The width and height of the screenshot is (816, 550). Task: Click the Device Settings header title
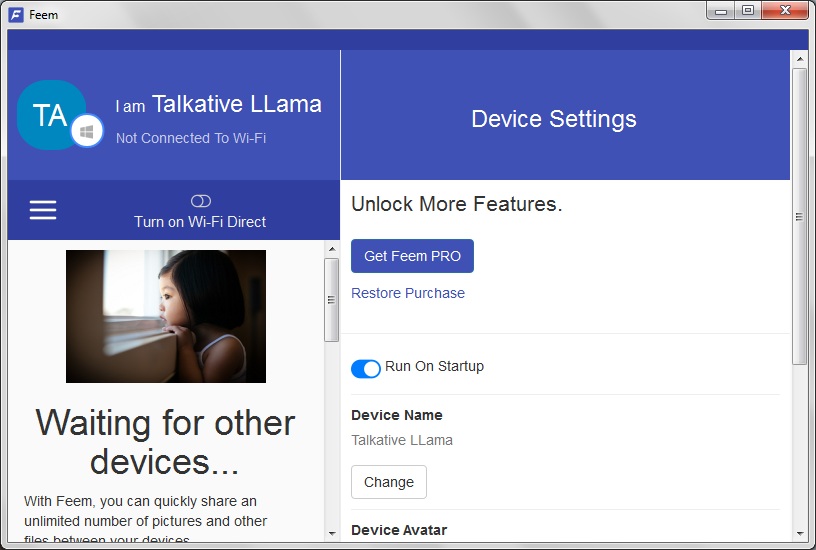pyautogui.click(x=553, y=119)
